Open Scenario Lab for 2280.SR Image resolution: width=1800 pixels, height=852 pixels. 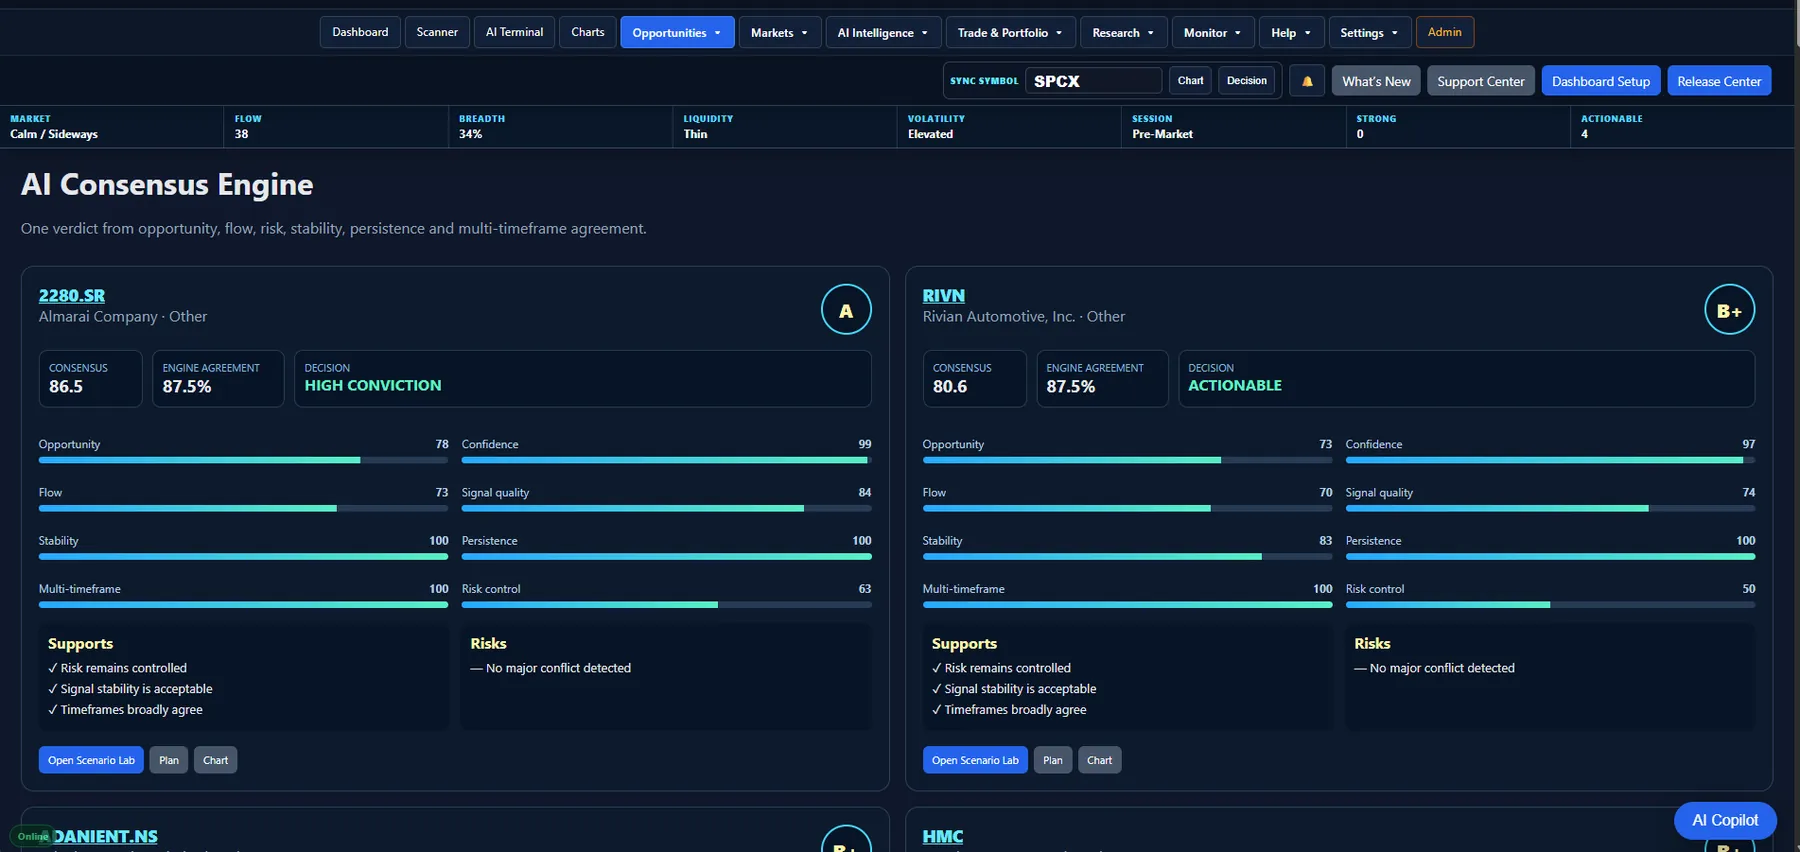pyautogui.click(x=91, y=760)
